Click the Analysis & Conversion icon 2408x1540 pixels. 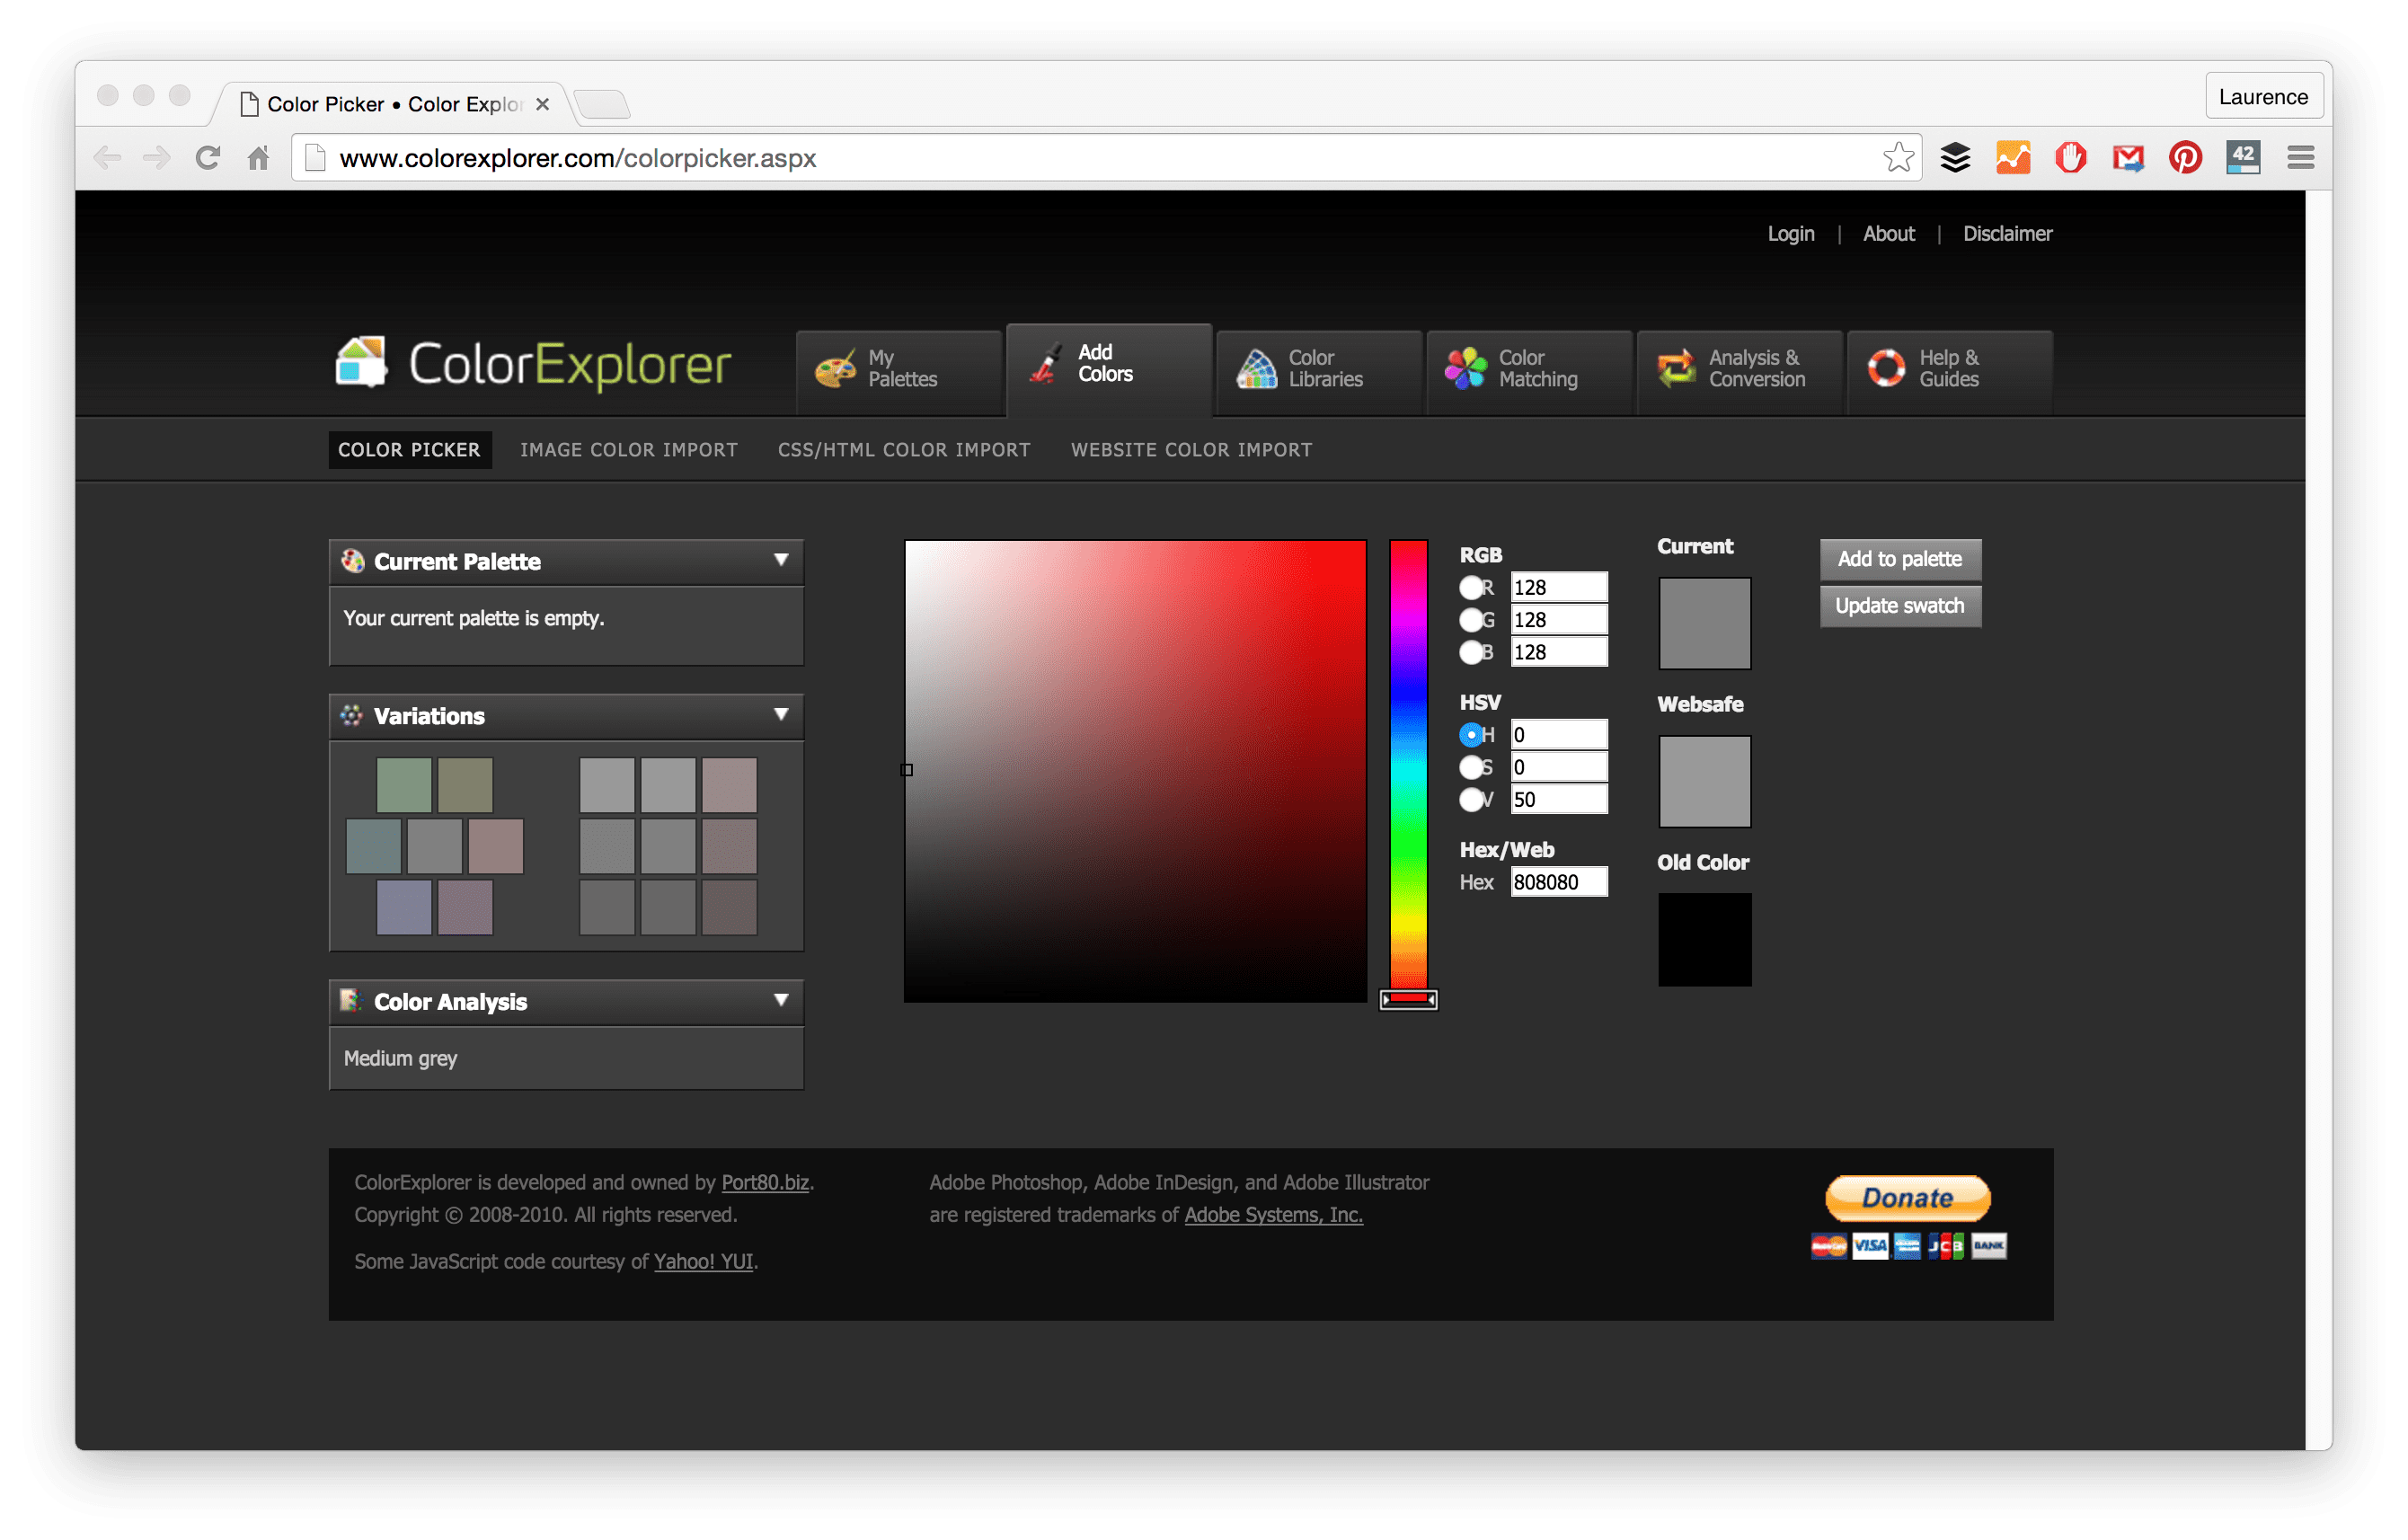pyautogui.click(x=1676, y=368)
